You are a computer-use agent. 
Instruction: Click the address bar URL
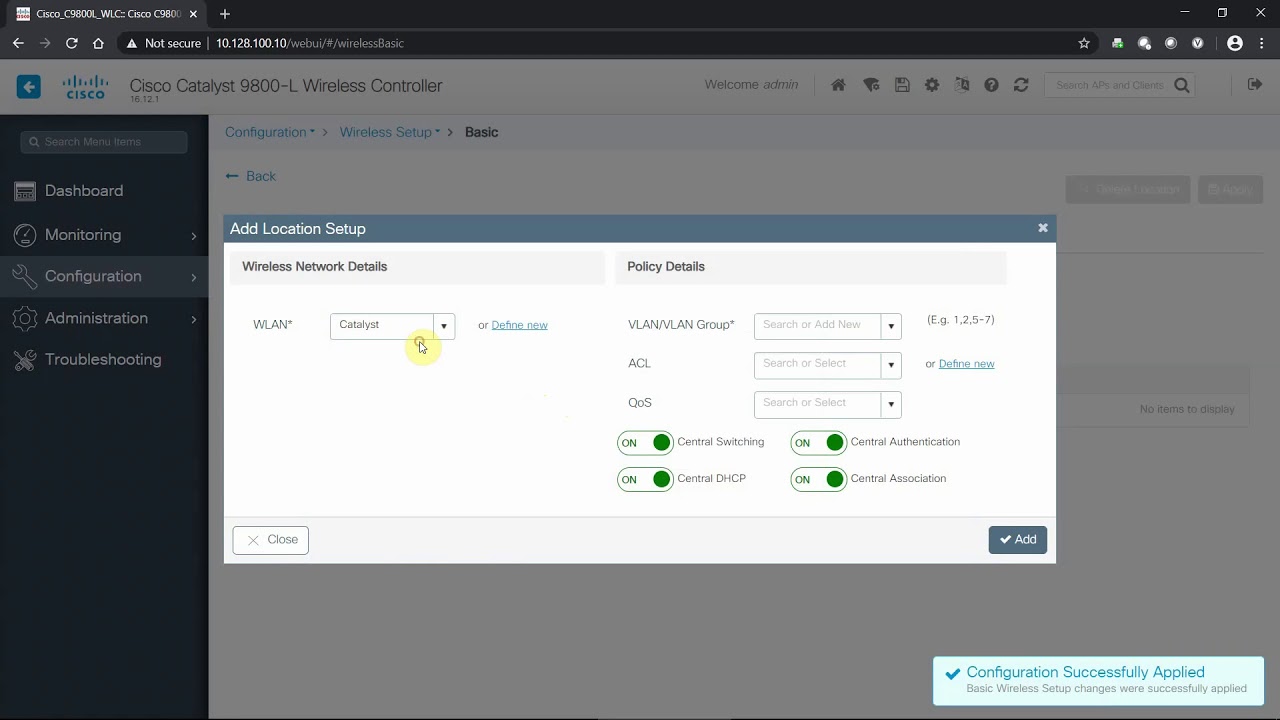(310, 43)
